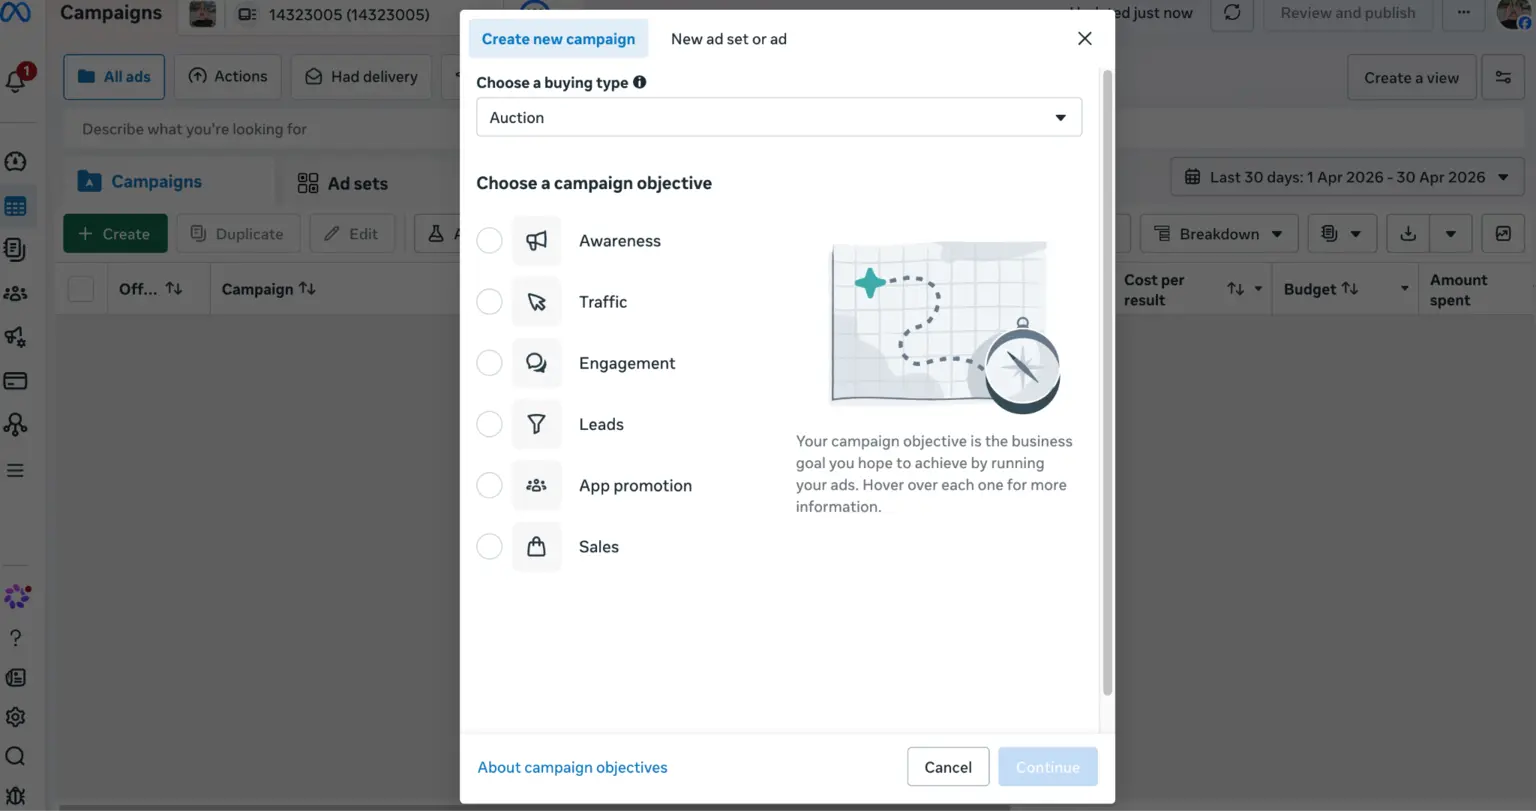The width and height of the screenshot is (1536, 811).
Task: Click the Create a view button
Action: [1411, 78]
